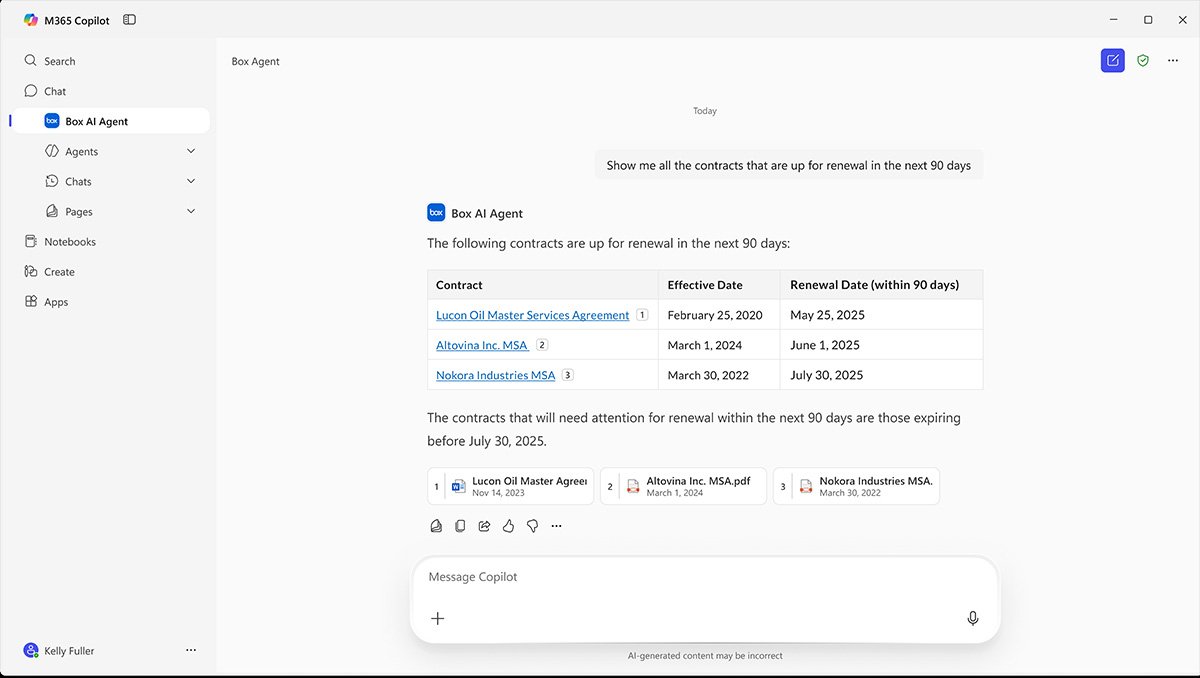
Task: Select Box AI Agent in the sidebar
Action: 96,121
